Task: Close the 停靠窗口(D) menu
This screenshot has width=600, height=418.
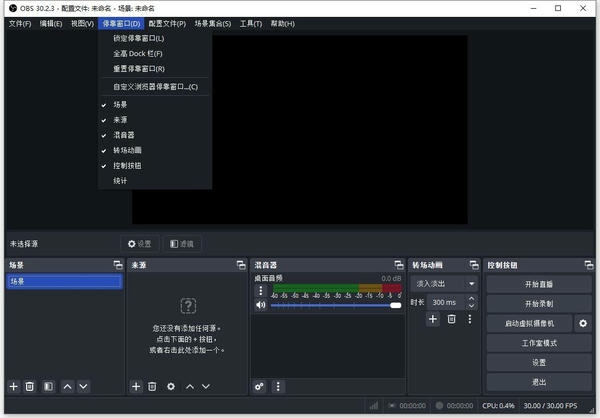Action: coord(121,24)
